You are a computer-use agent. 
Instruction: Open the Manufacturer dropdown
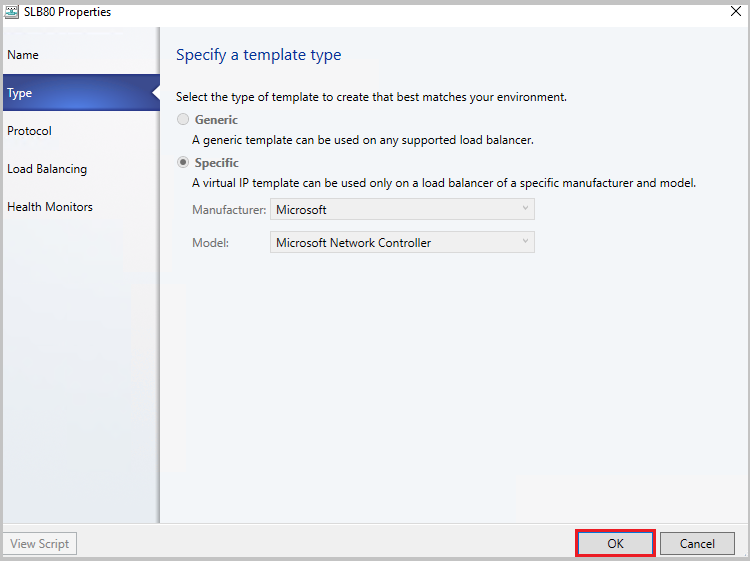[x=402, y=209]
